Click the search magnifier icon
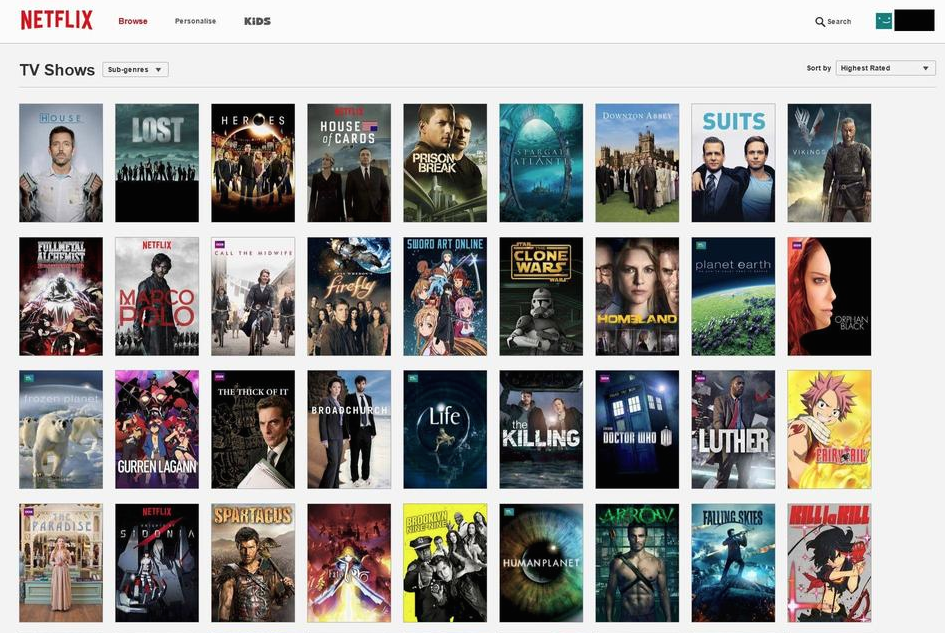Viewport: 945px width, 633px height. (820, 22)
